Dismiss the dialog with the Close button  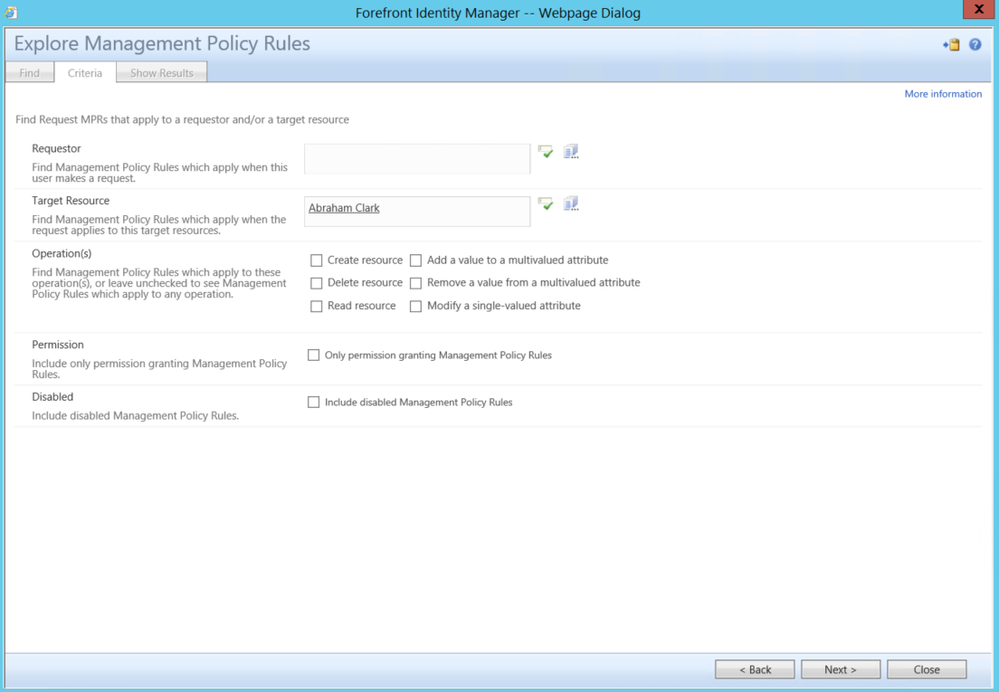(927, 670)
